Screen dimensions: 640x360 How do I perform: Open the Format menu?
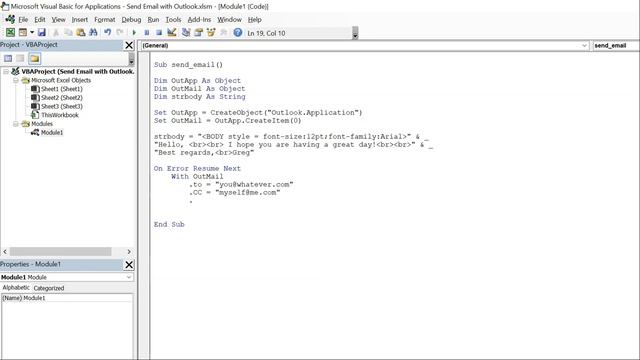pos(104,20)
